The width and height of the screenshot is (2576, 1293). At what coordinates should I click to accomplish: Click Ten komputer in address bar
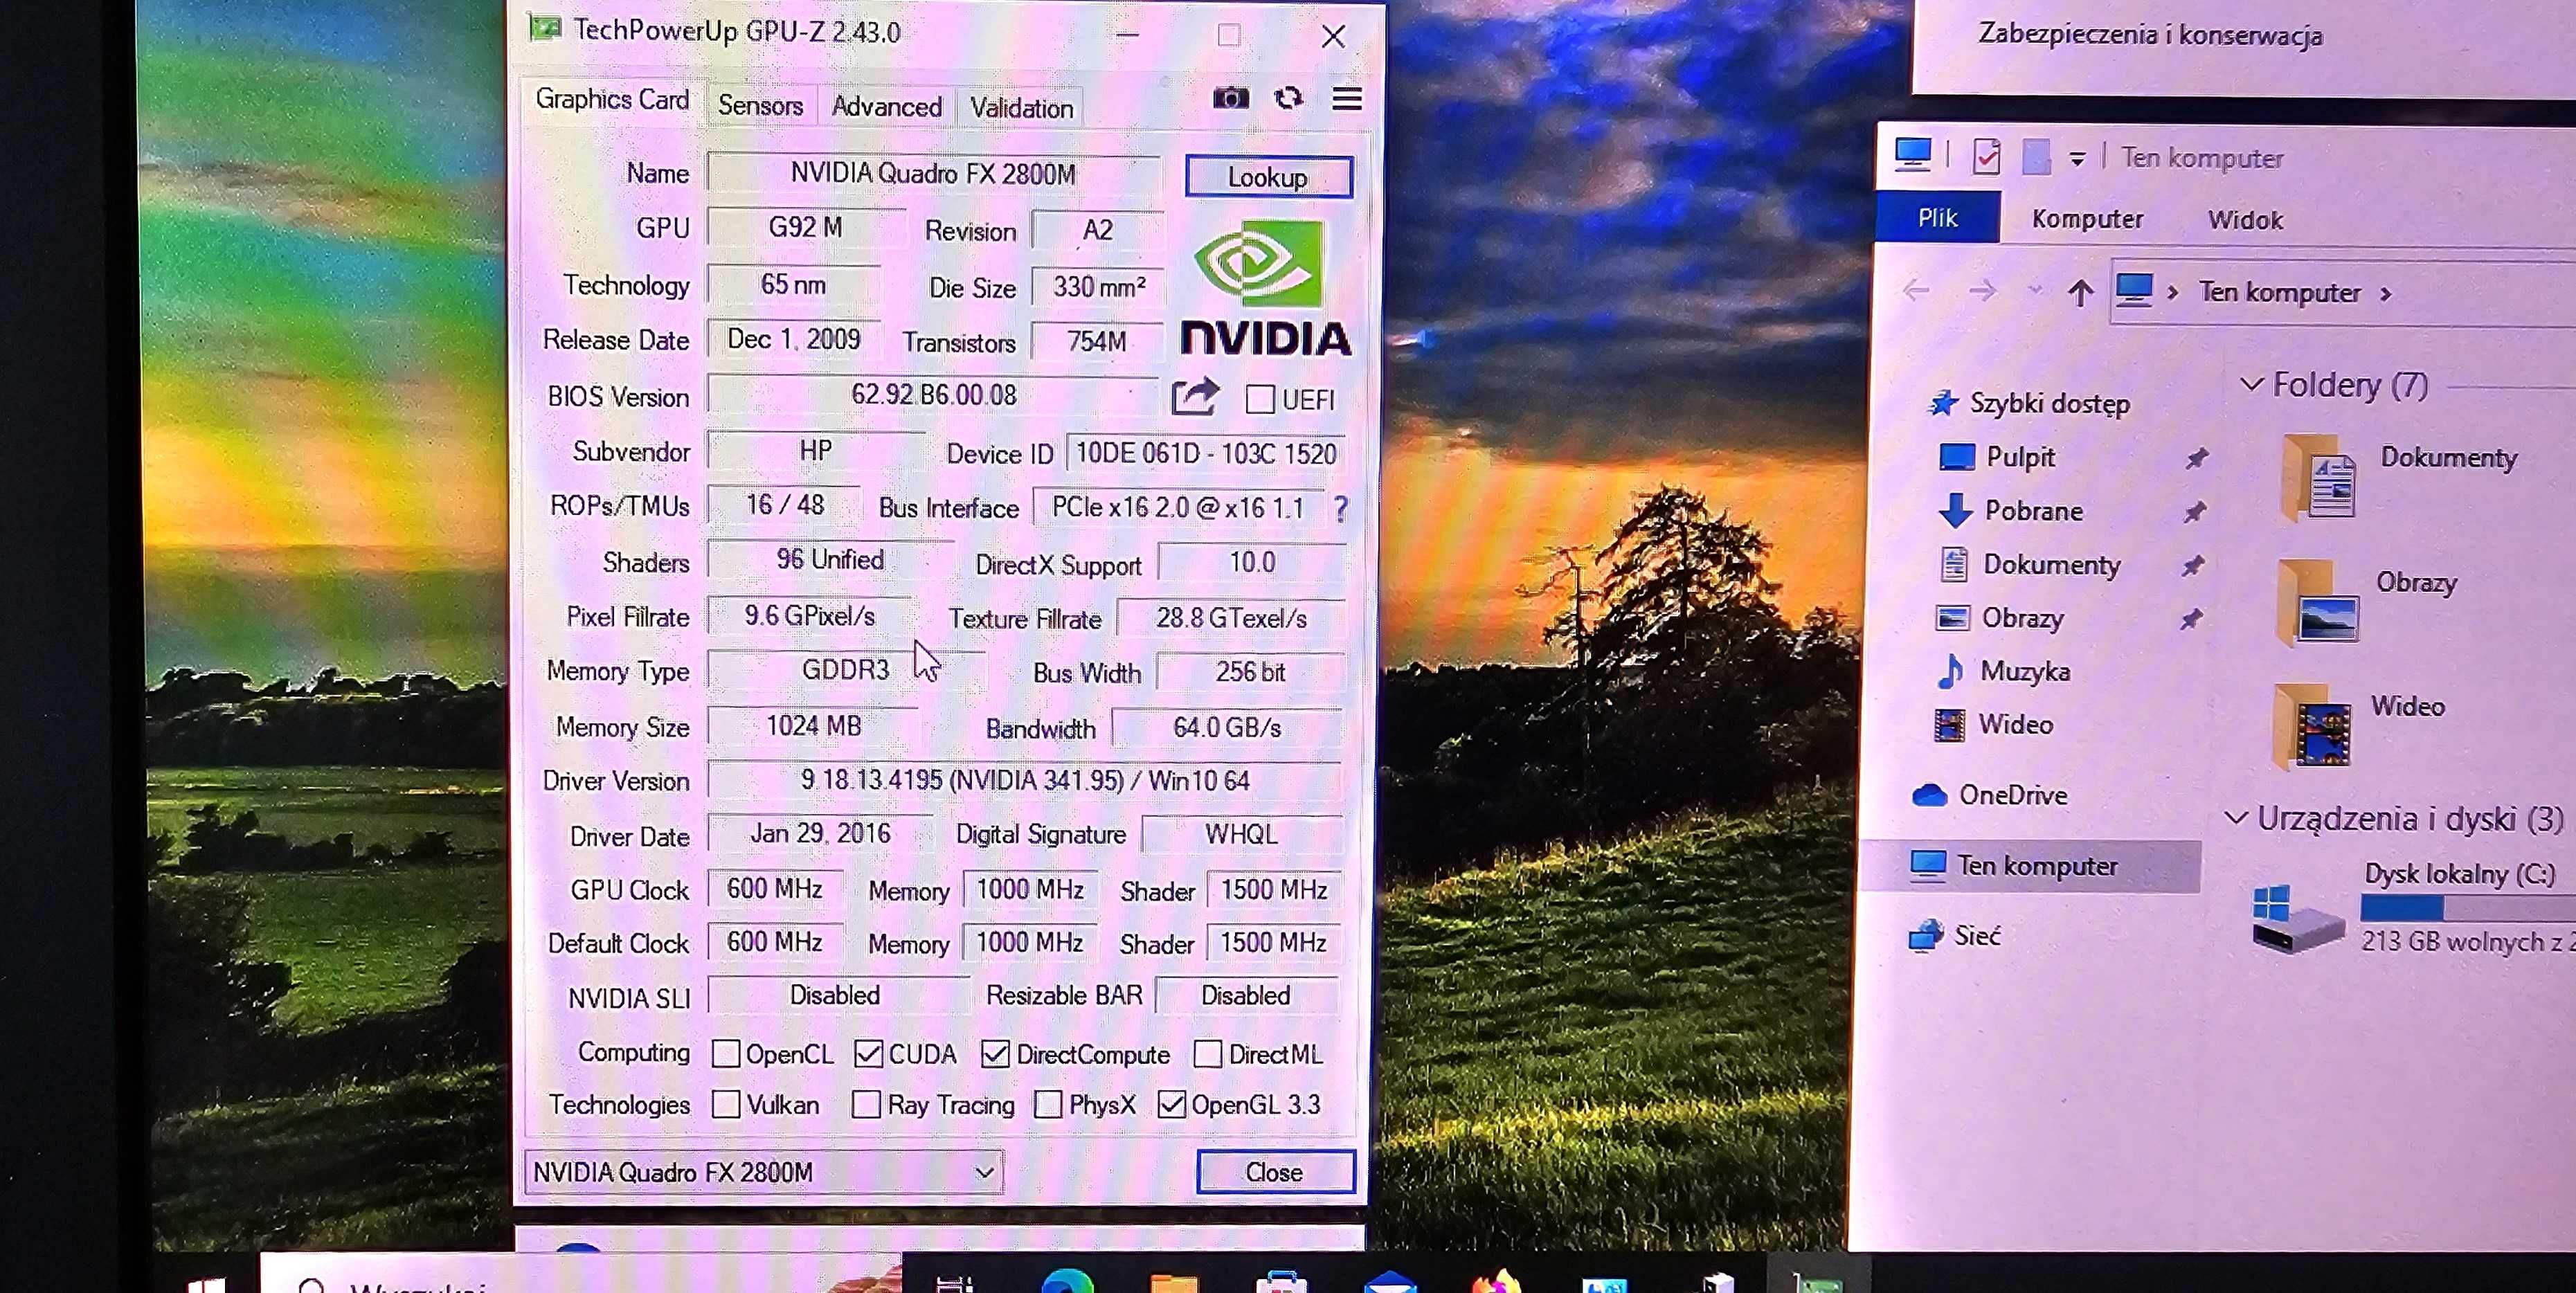click(2279, 292)
